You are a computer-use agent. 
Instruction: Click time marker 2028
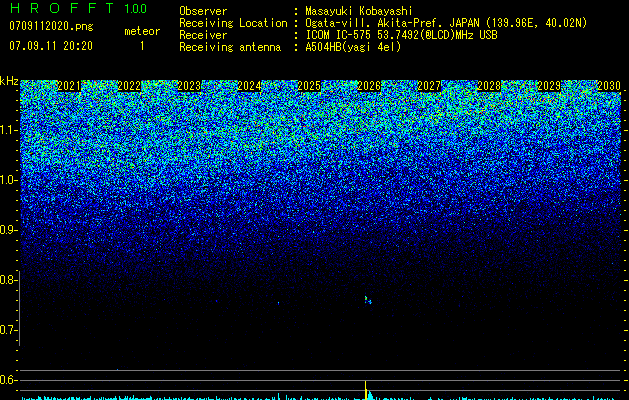coord(489,86)
